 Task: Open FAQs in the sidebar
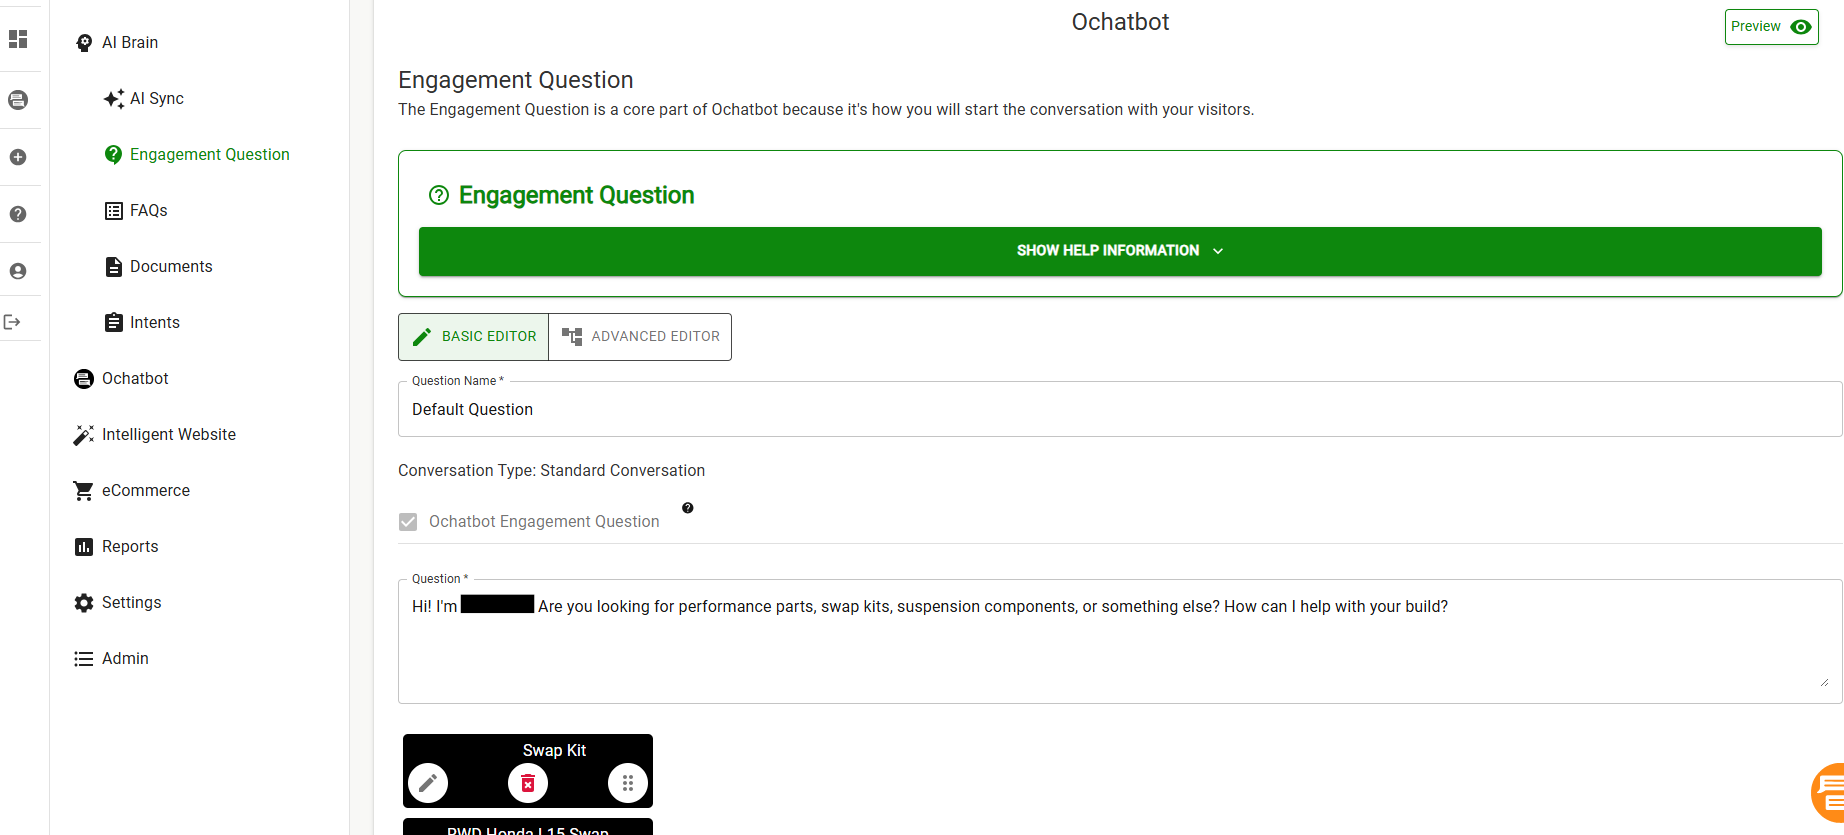pos(149,211)
